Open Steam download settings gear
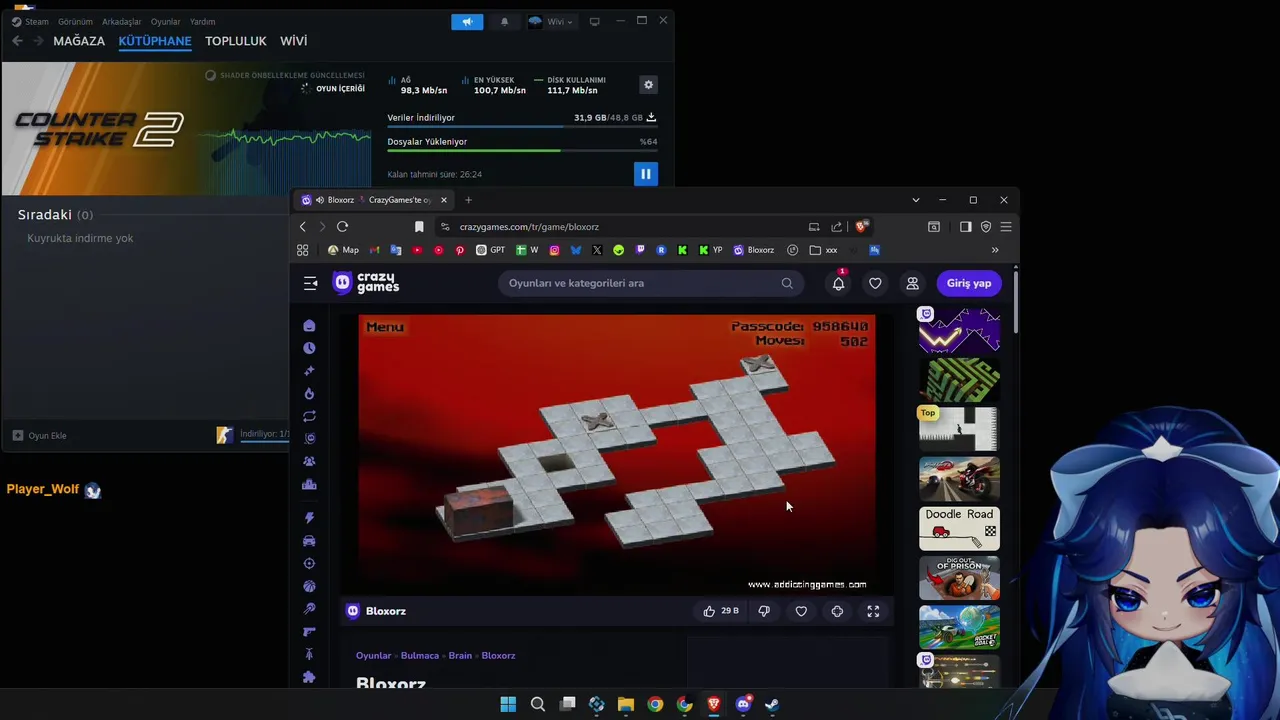 pos(648,85)
